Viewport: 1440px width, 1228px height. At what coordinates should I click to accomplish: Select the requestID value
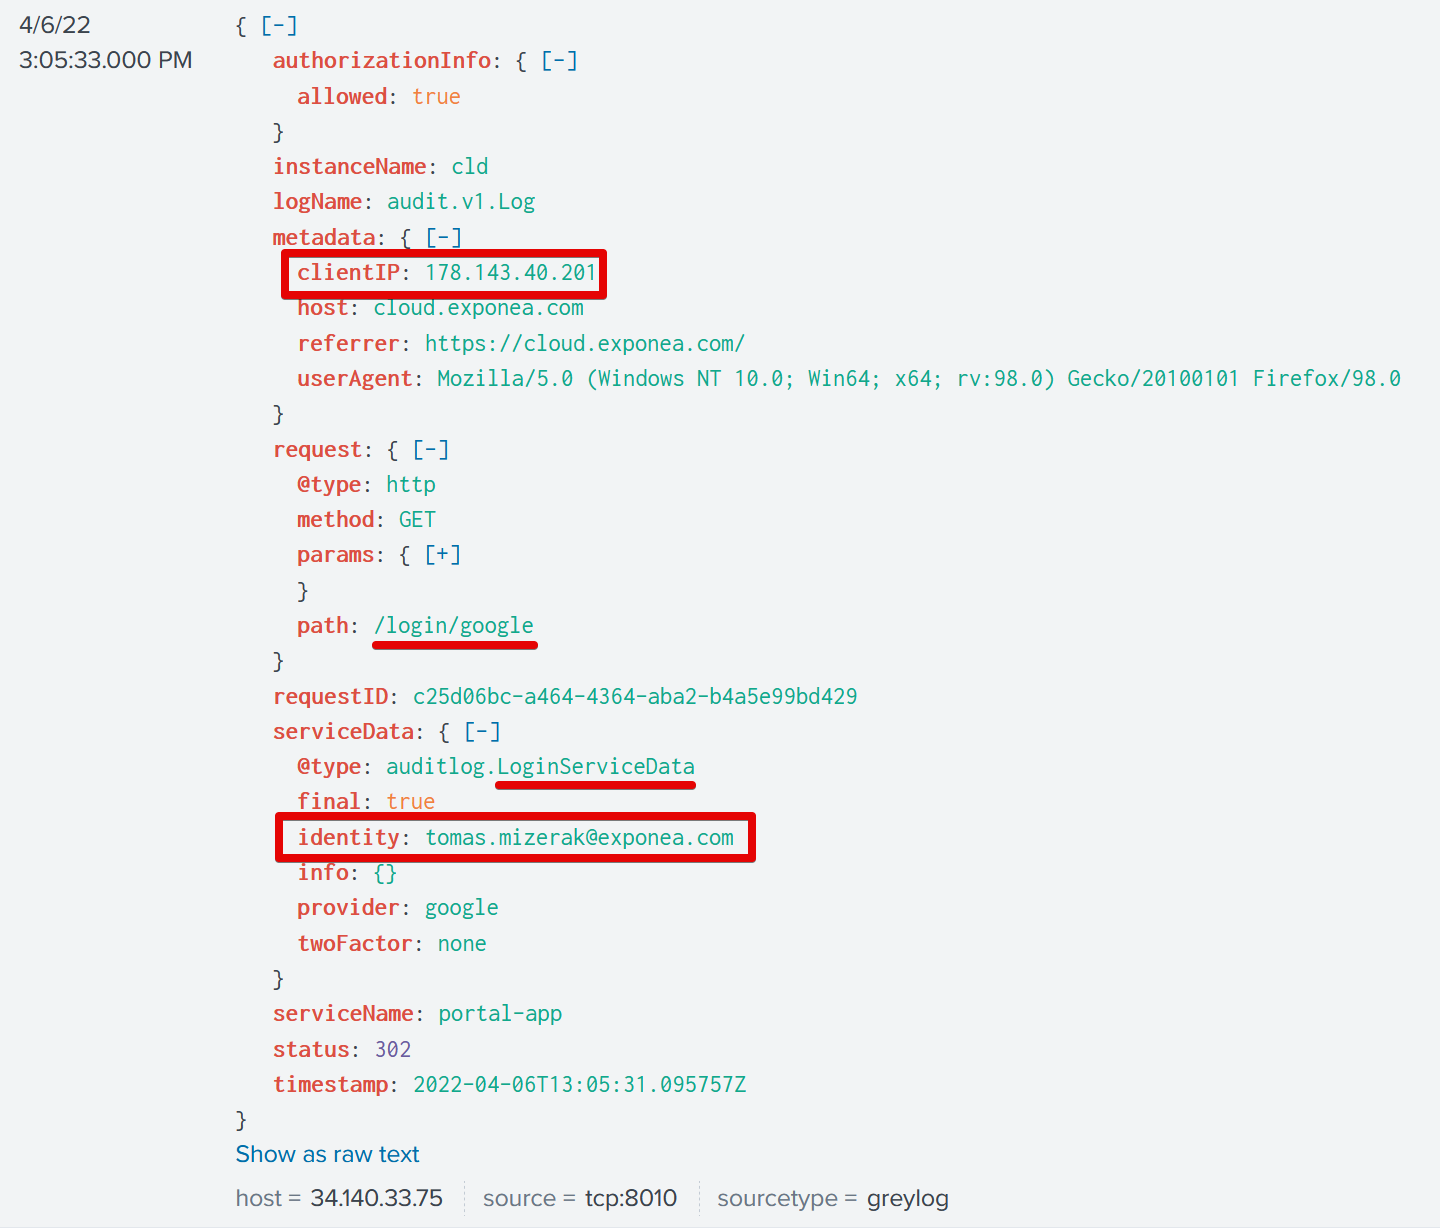pos(635,697)
